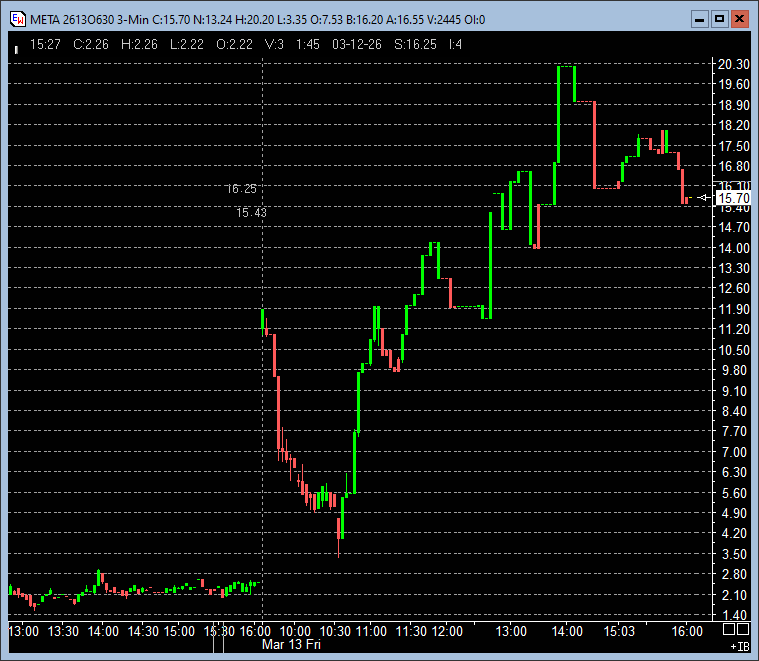This screenshot has width=759, height=661.
Task: Click the +IB label in bottom corner
Action: click(740, 648)
